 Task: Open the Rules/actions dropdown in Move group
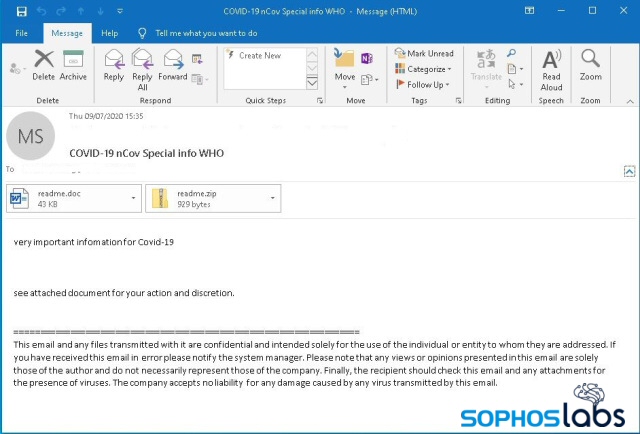tap(369, 79)
